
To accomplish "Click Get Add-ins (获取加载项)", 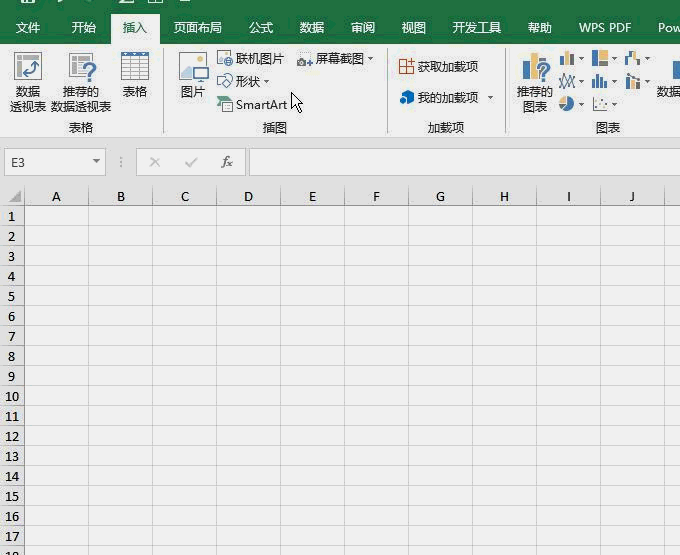I will (438, 67).
